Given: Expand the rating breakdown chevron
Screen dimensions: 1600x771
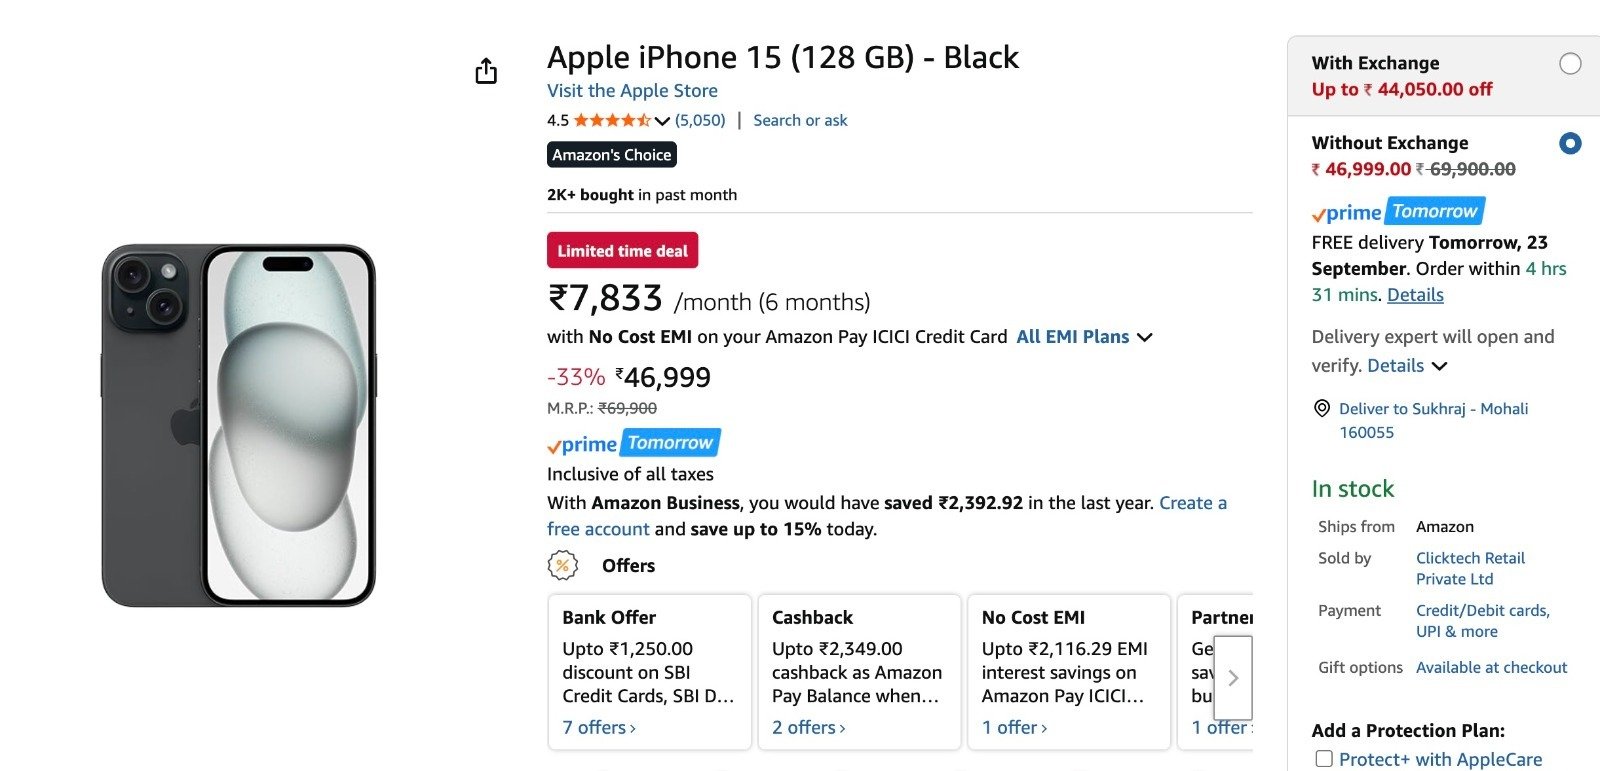Looking at the screenshot, I should pos(662,121).
